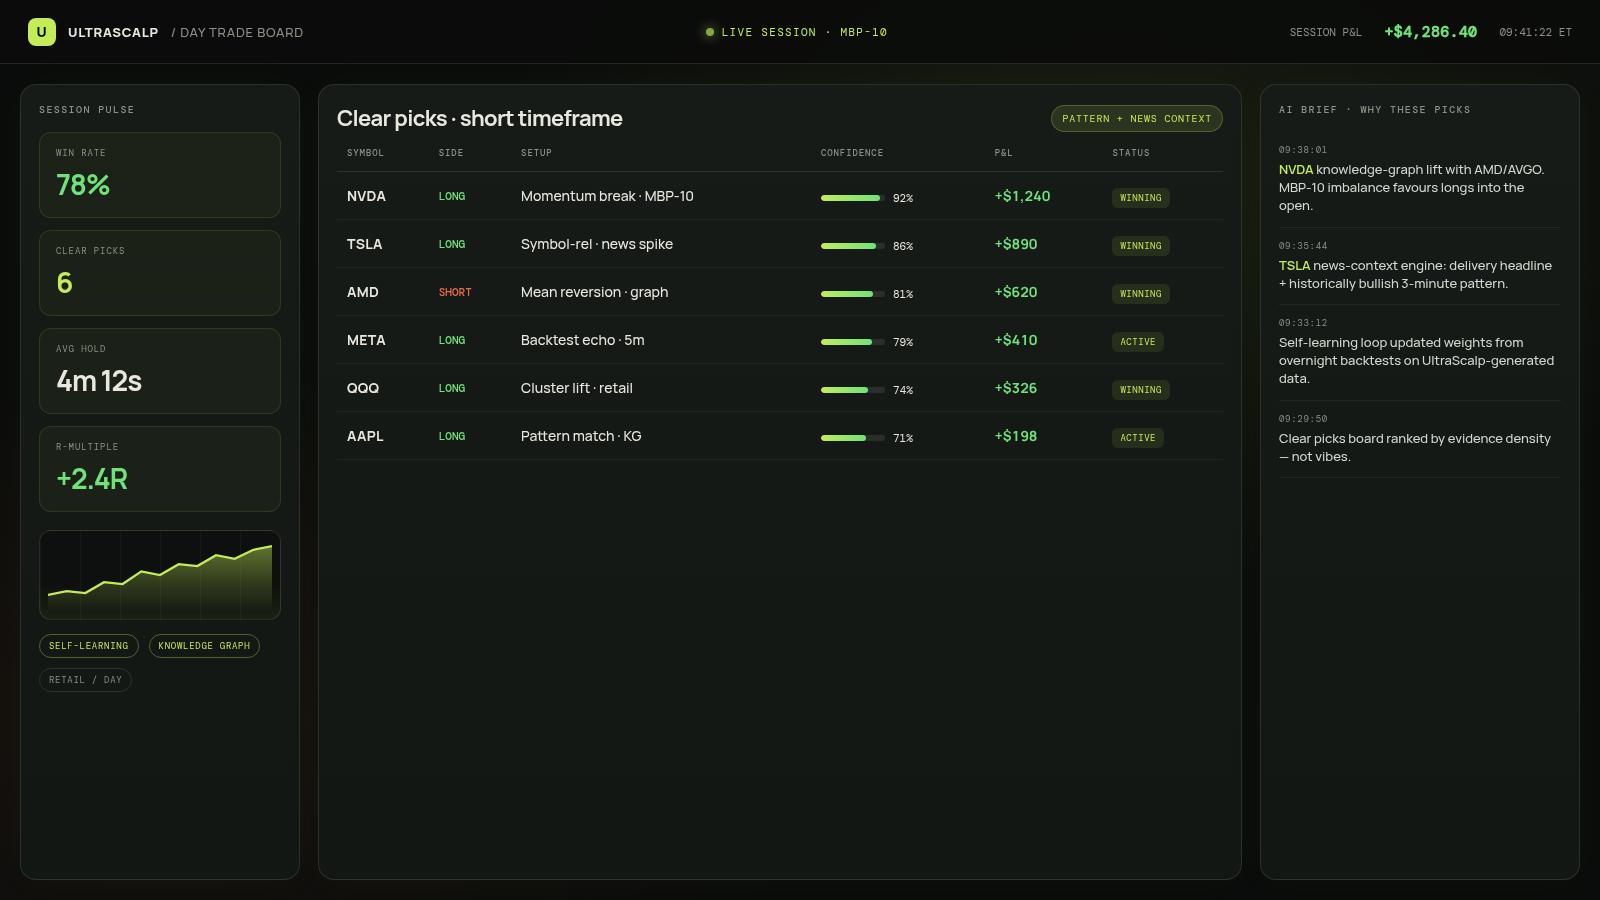
Task: Click the +$890 TSLA P&L value
Action: (x=1016, y=244)
